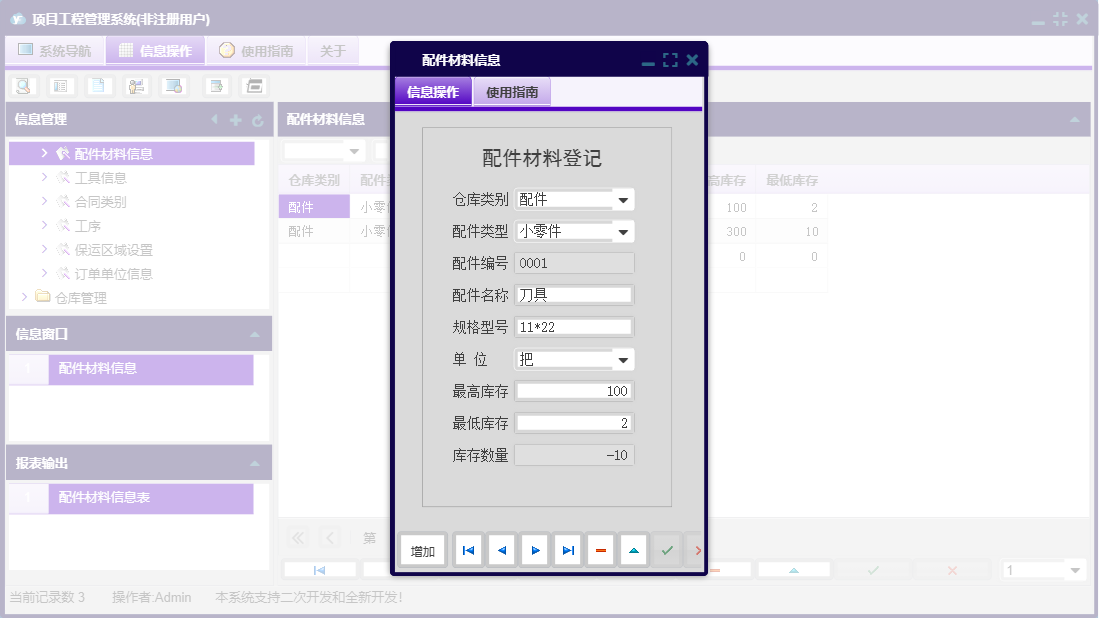Image resolution: width=1099 pixels, height=618 pixels.
Task: Click the new document icon in the toolbar
Action: 97,85
